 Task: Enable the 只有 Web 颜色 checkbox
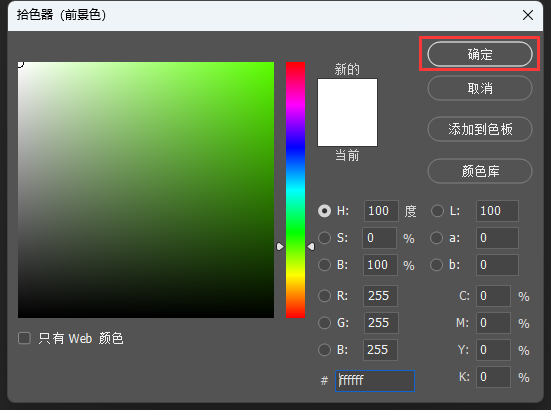(x=24, y=338)
